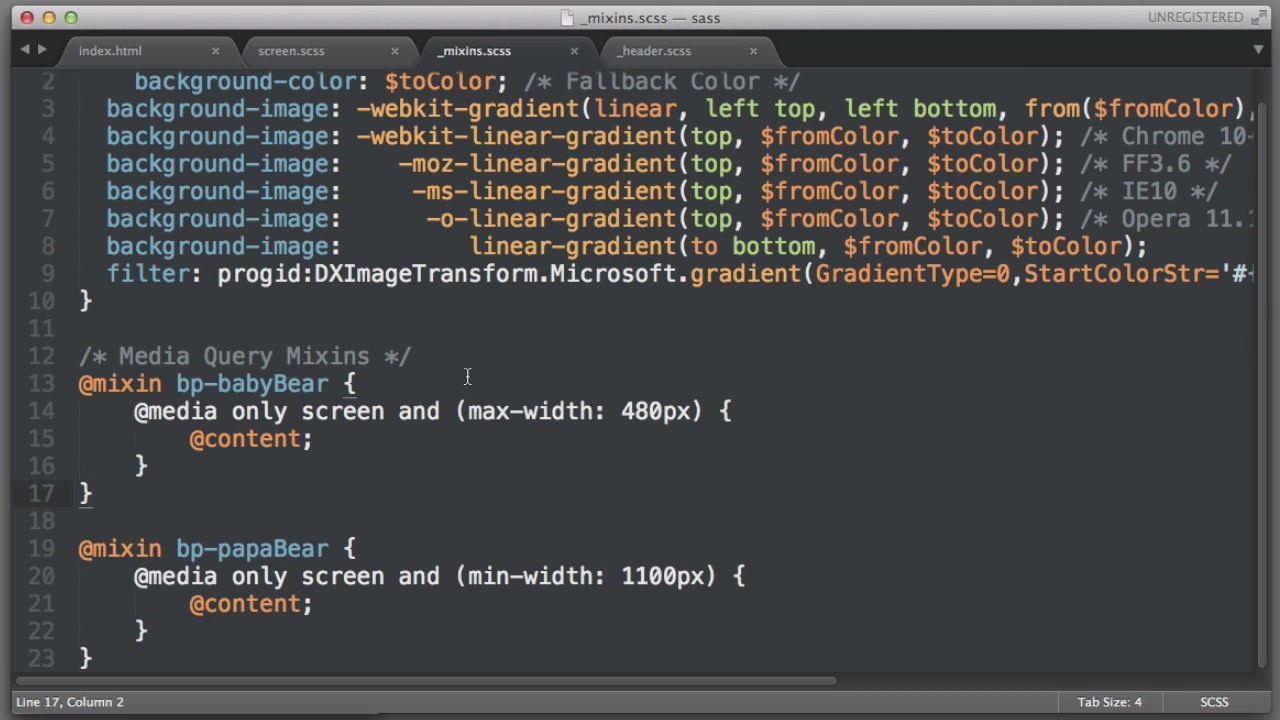Screen dimensions: 1280x720
Task: Click -o-linear-gradient on line 7
Action: [x=551, y=219]
